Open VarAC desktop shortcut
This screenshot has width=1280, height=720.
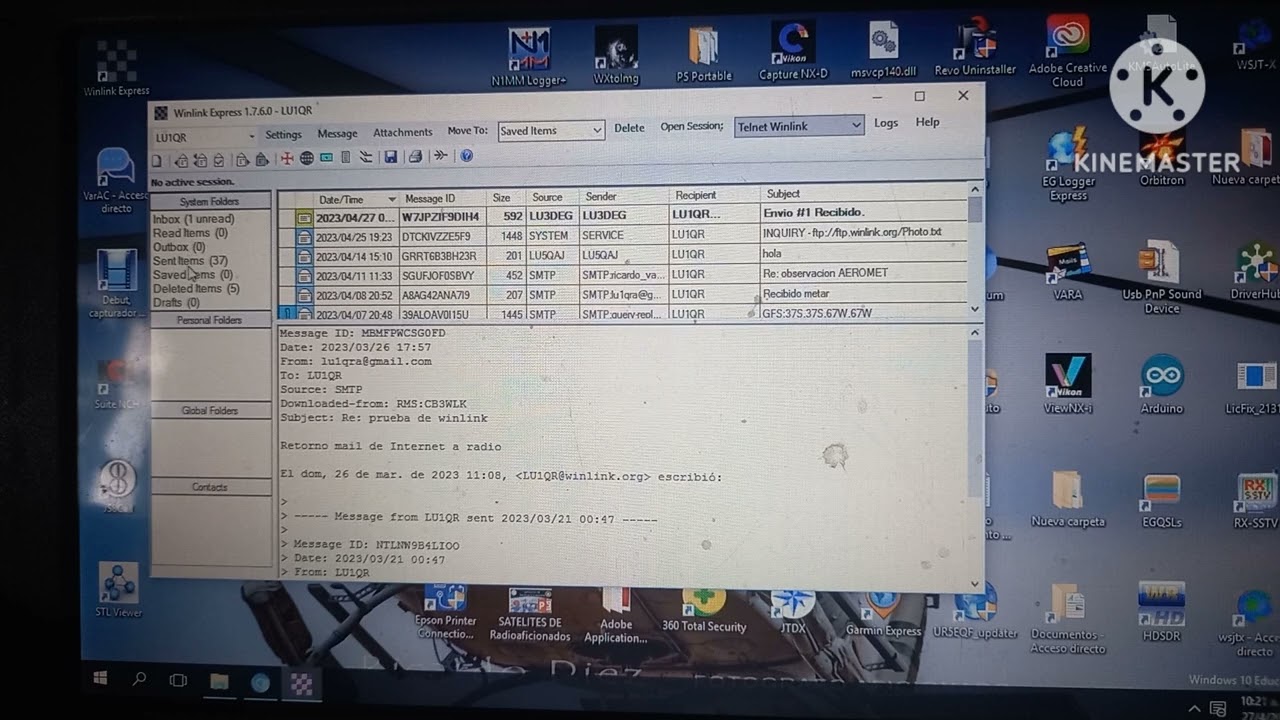coord(116,181)
